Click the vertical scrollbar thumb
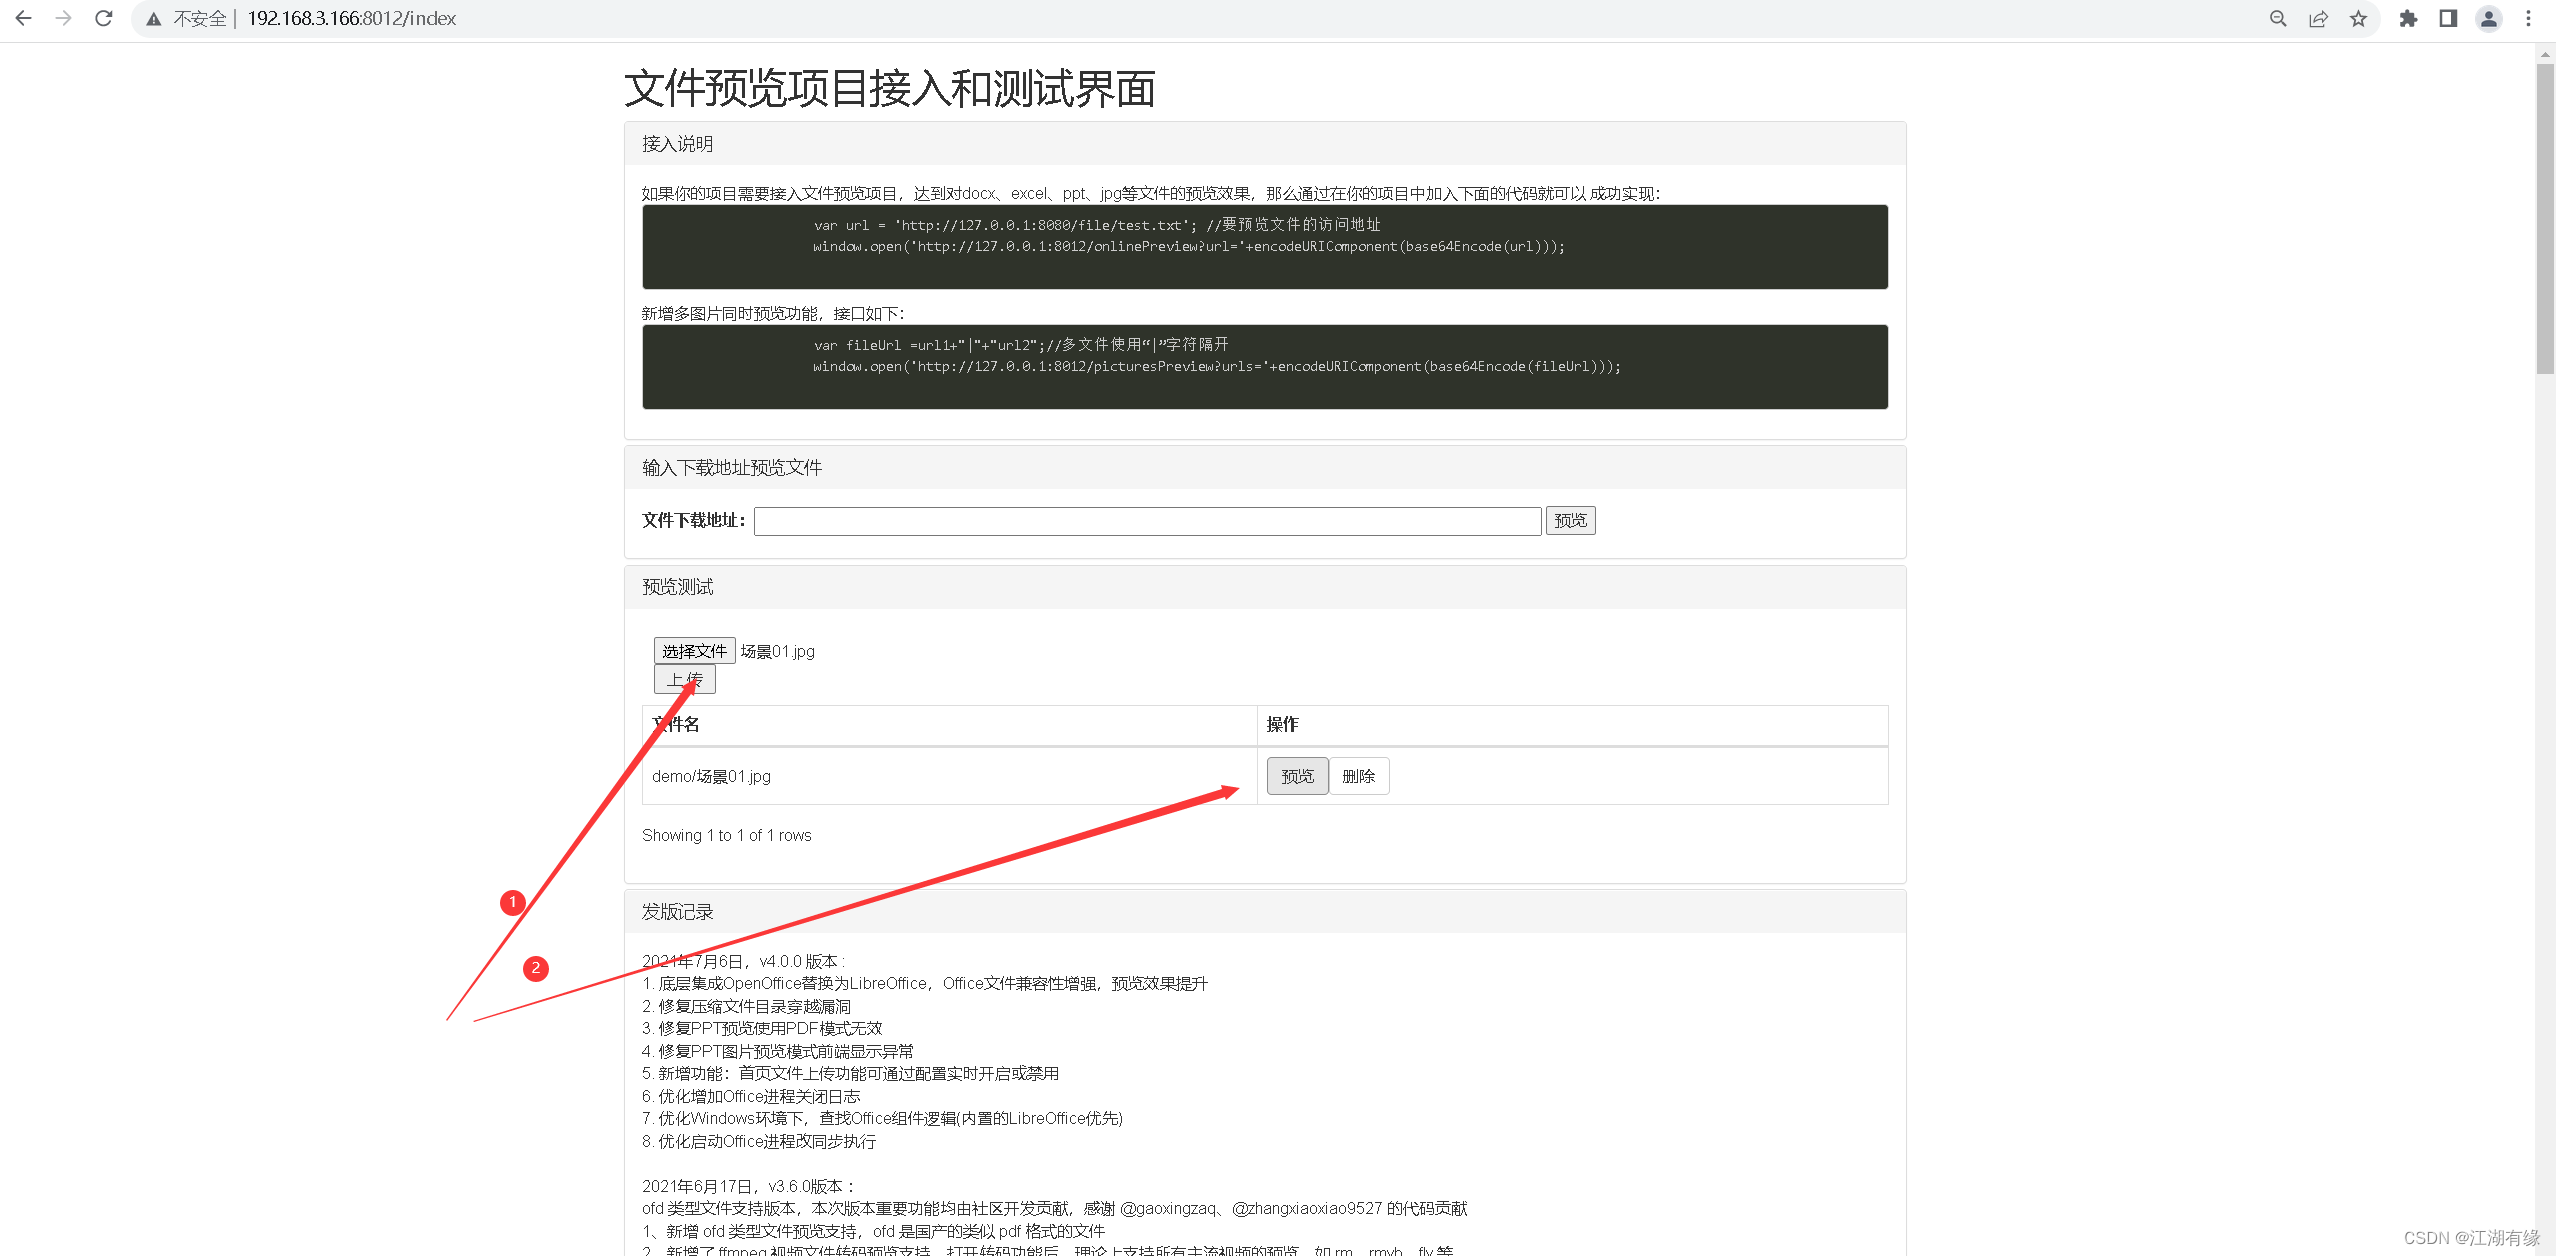Viewport: 2556px width, 1256px height. tap(2545, 218)
